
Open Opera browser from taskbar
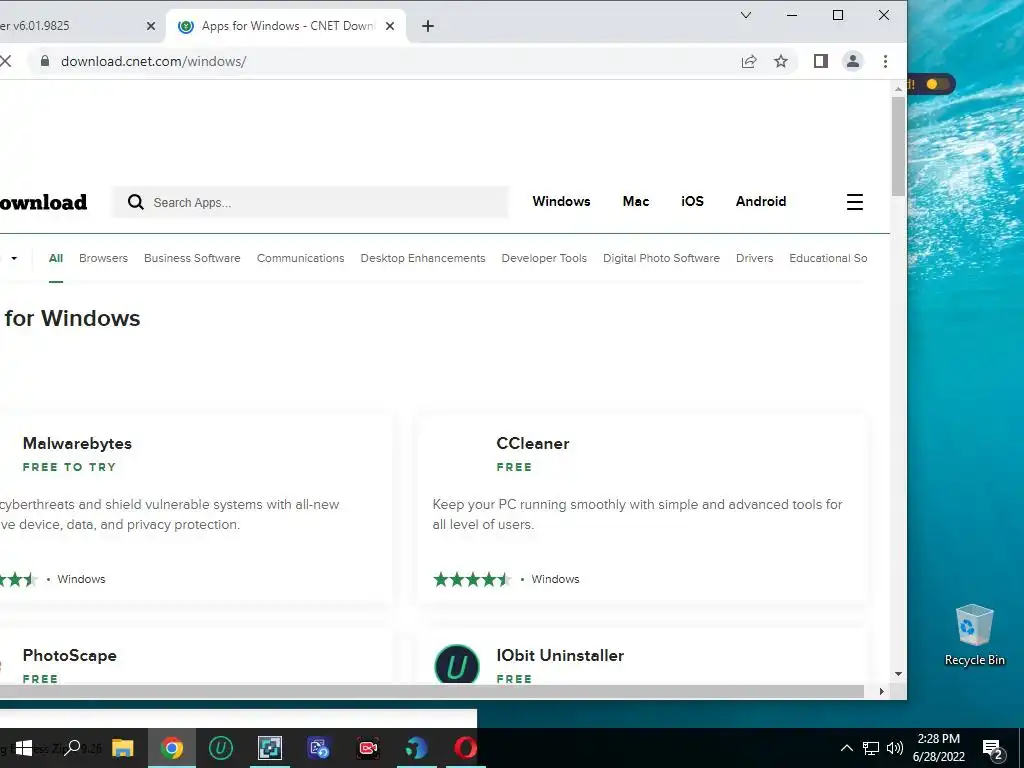tap(465, 748)
